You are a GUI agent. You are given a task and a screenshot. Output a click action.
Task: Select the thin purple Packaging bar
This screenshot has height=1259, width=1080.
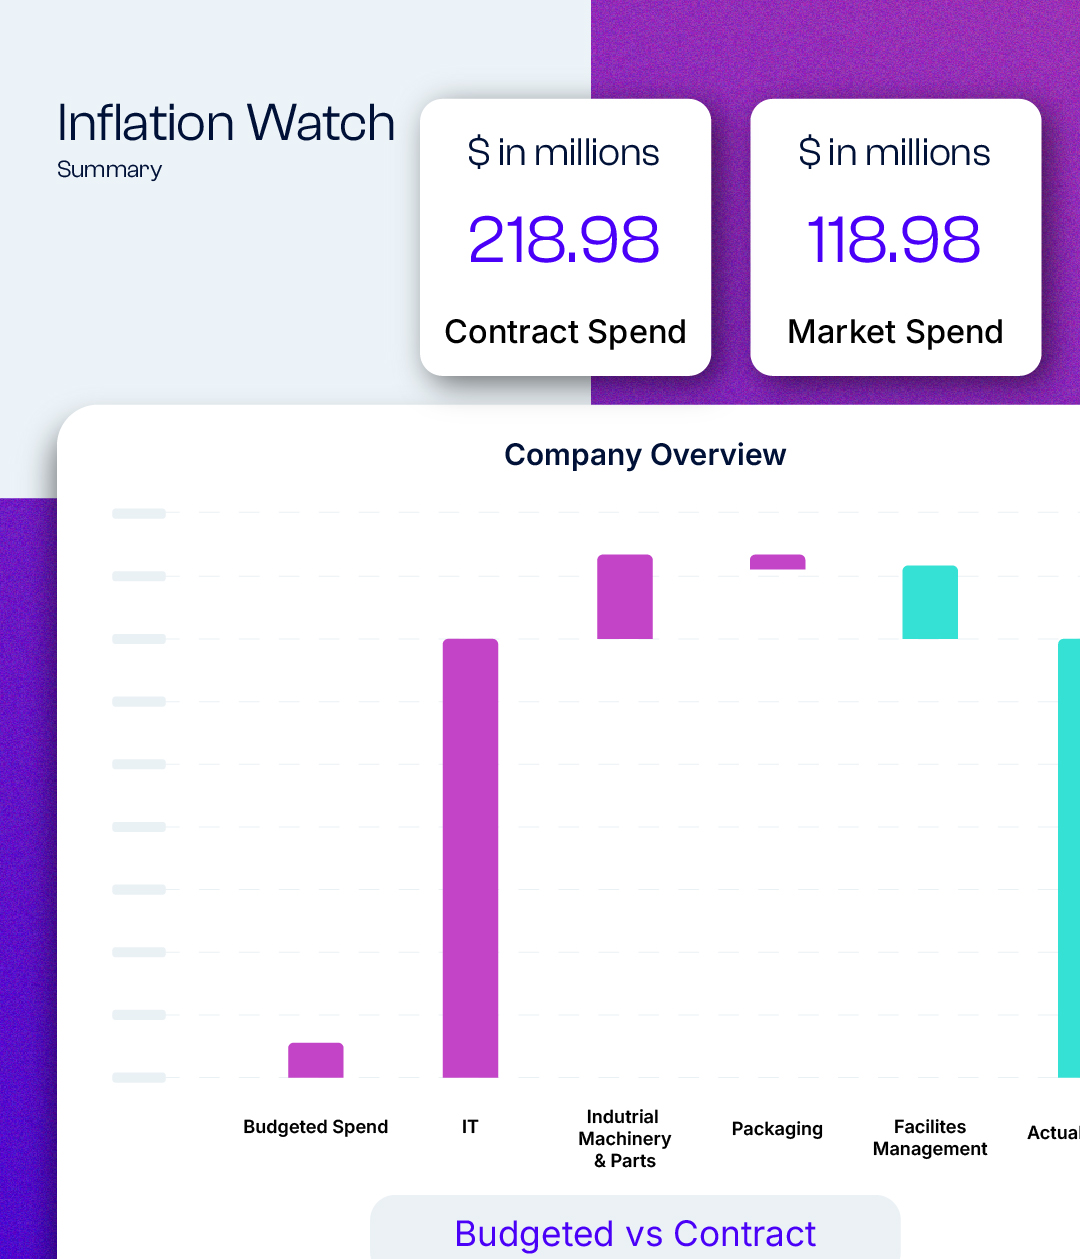point(778,562)
